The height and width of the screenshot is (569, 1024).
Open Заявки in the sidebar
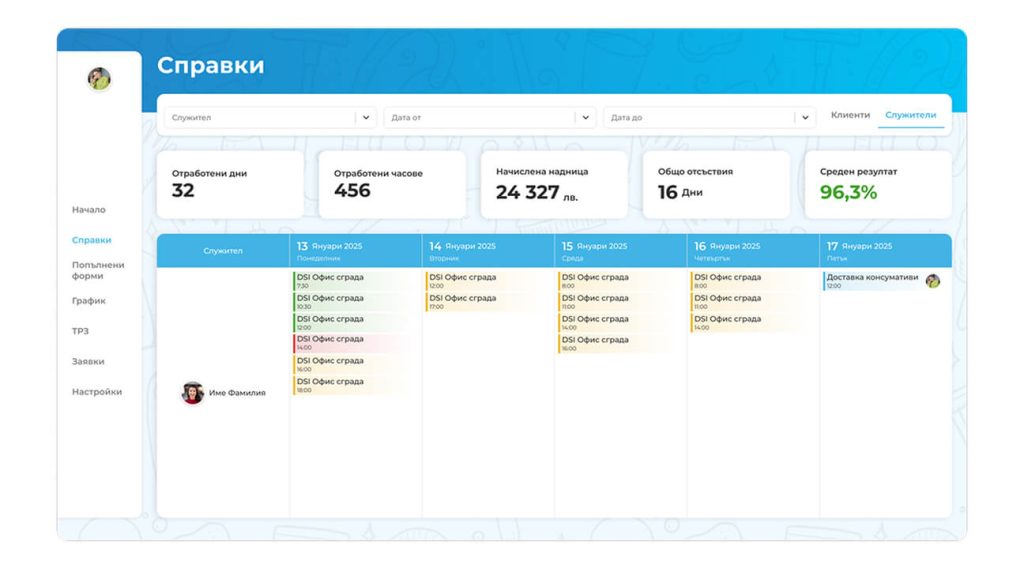click(x=88, y=361)
